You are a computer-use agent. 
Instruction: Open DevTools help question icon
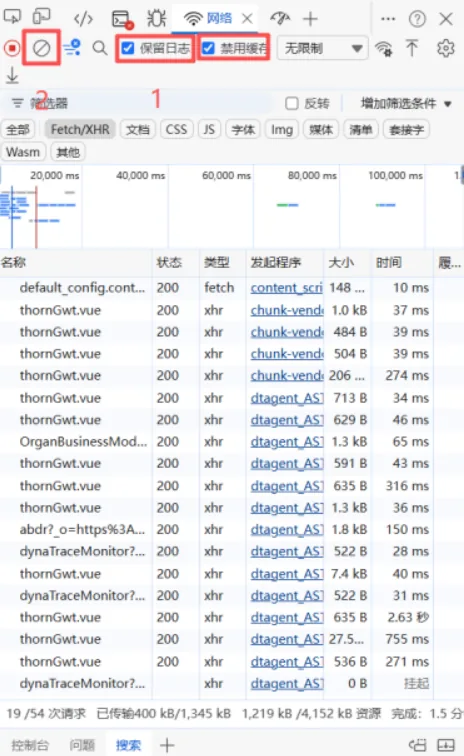click(x=417, y=19)
